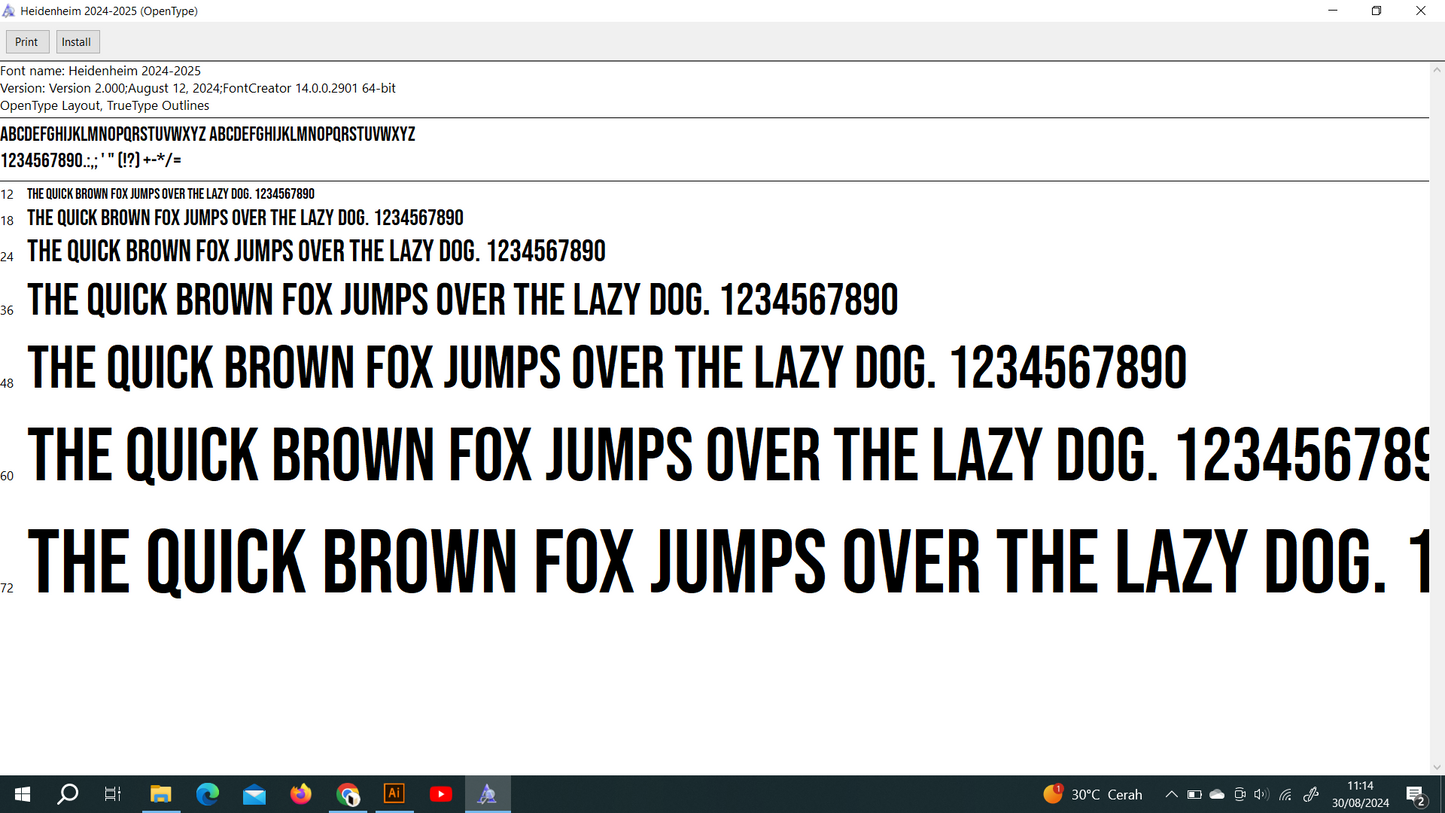Open Adobe Illustrator from the taskbar
The image size is (1445, 813).
click(x=394, y=794)
